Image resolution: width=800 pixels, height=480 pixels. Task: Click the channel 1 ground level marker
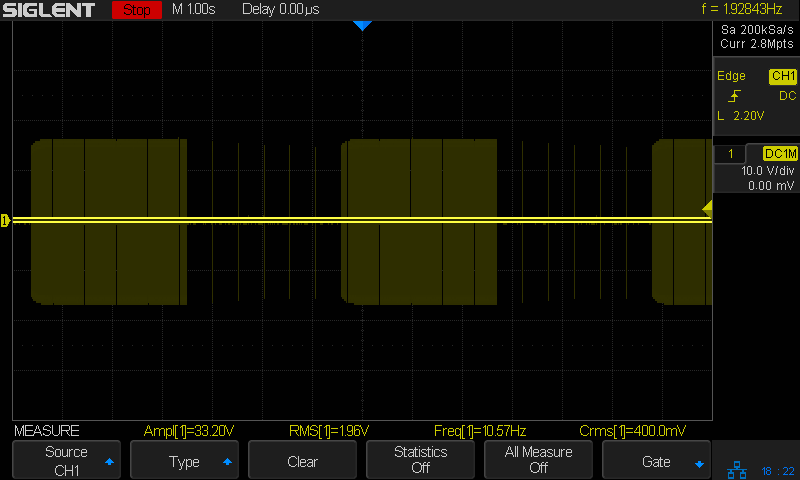coord(5,220)
